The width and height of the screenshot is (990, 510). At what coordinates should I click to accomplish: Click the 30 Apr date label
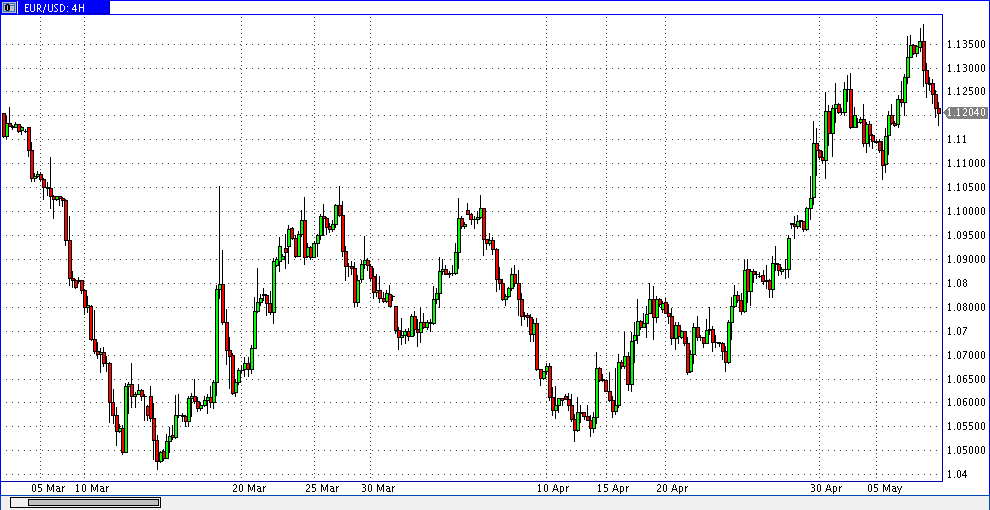point(826,489)
